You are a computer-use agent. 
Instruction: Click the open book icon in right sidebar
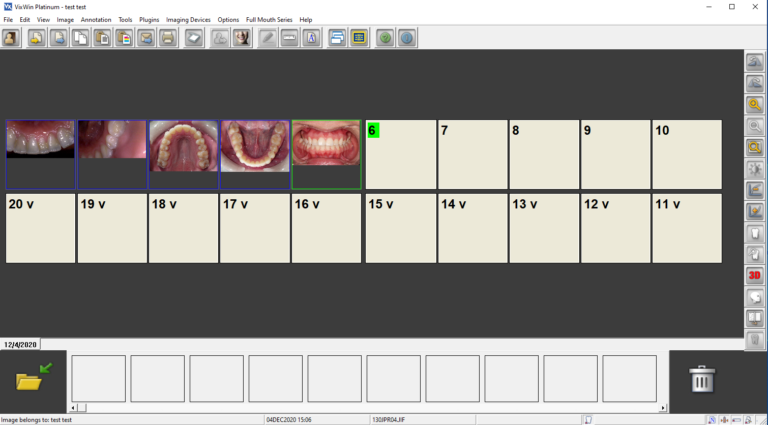(755, 318)
